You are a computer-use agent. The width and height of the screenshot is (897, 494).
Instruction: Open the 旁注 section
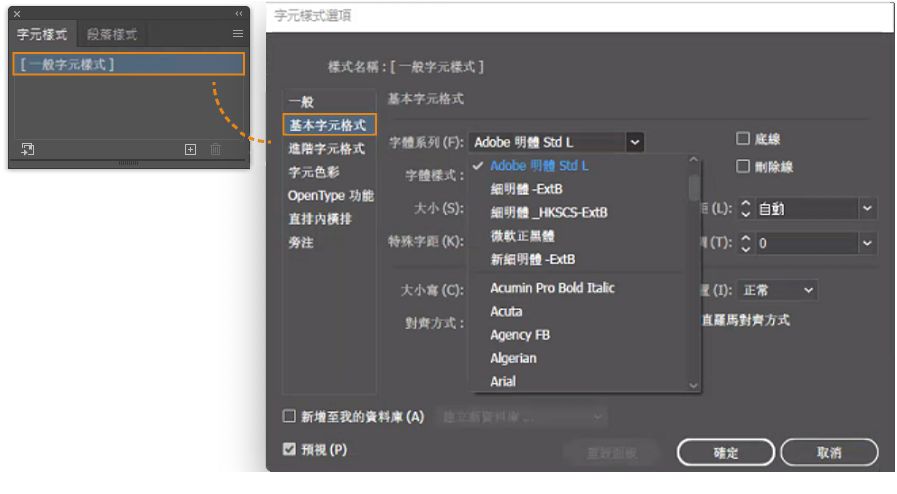click(301, 242)
